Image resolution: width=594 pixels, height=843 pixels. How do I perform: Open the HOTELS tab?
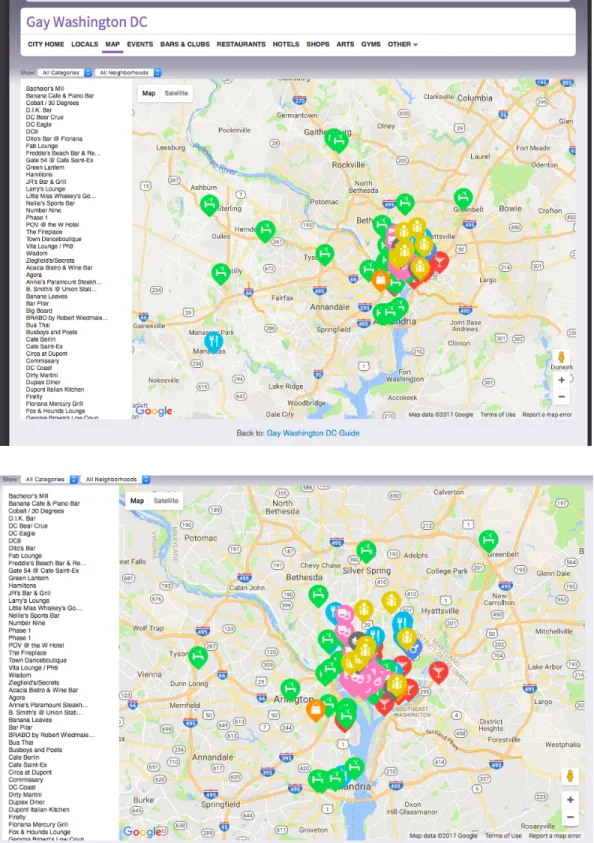tap(285, 44)
